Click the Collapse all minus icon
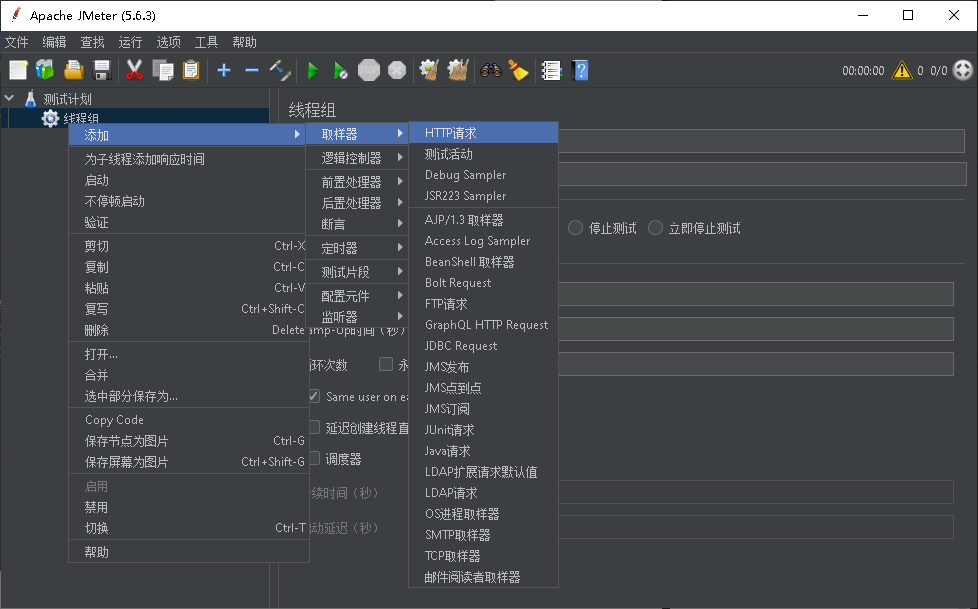 (251, 70)
